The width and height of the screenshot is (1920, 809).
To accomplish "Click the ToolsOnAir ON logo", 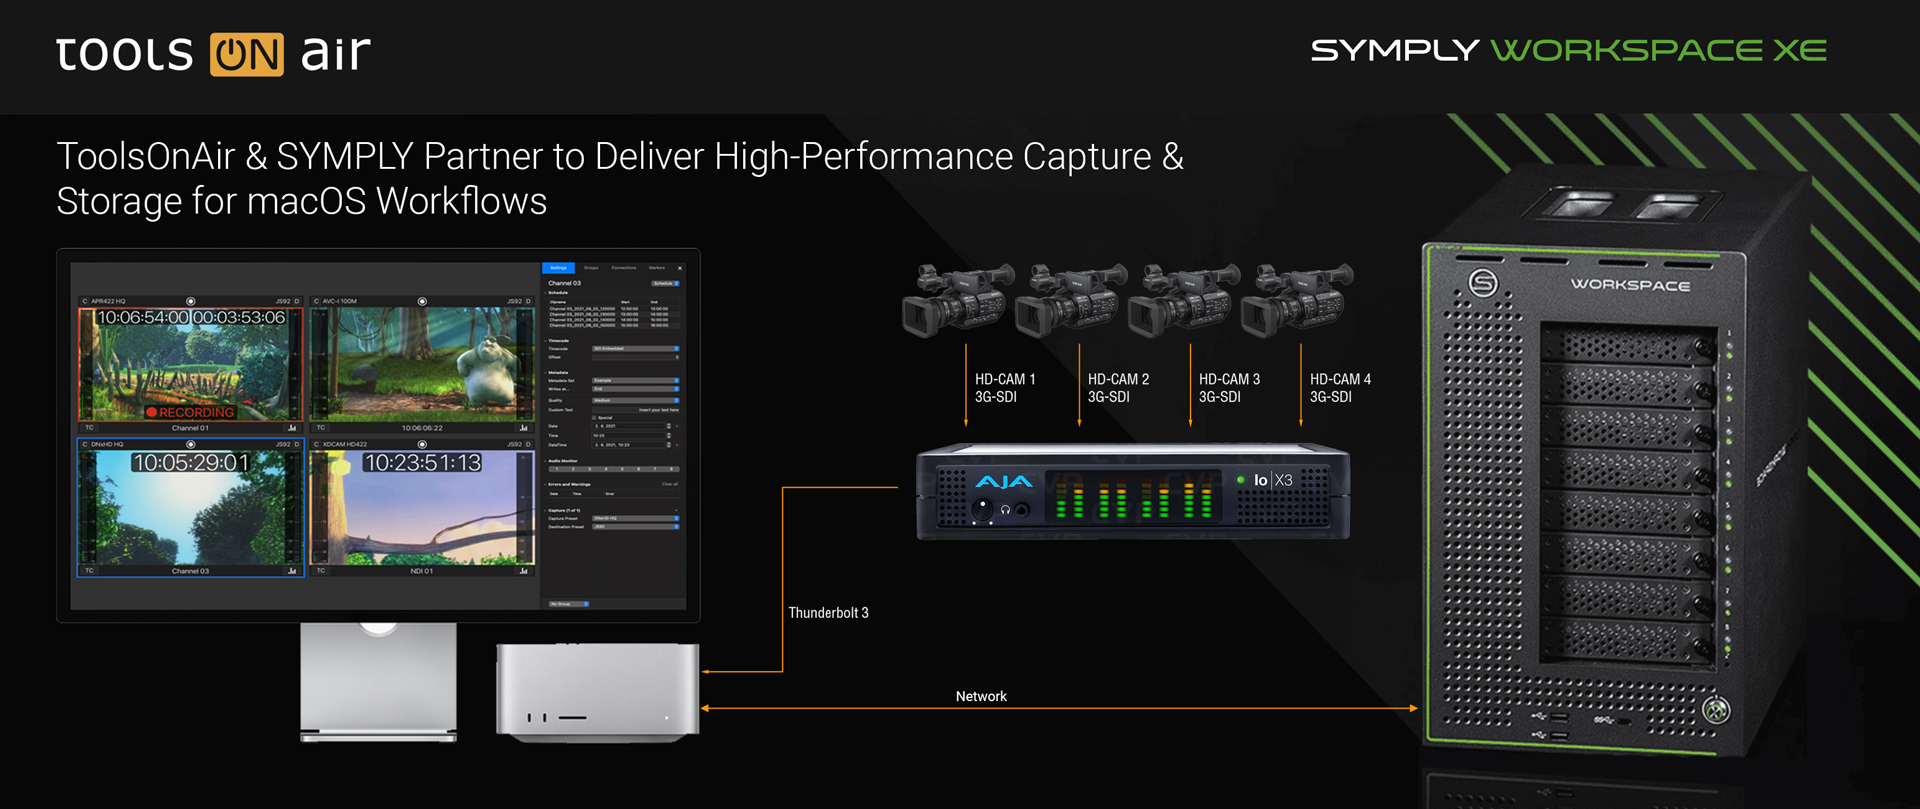I will [x=246, y=54].
